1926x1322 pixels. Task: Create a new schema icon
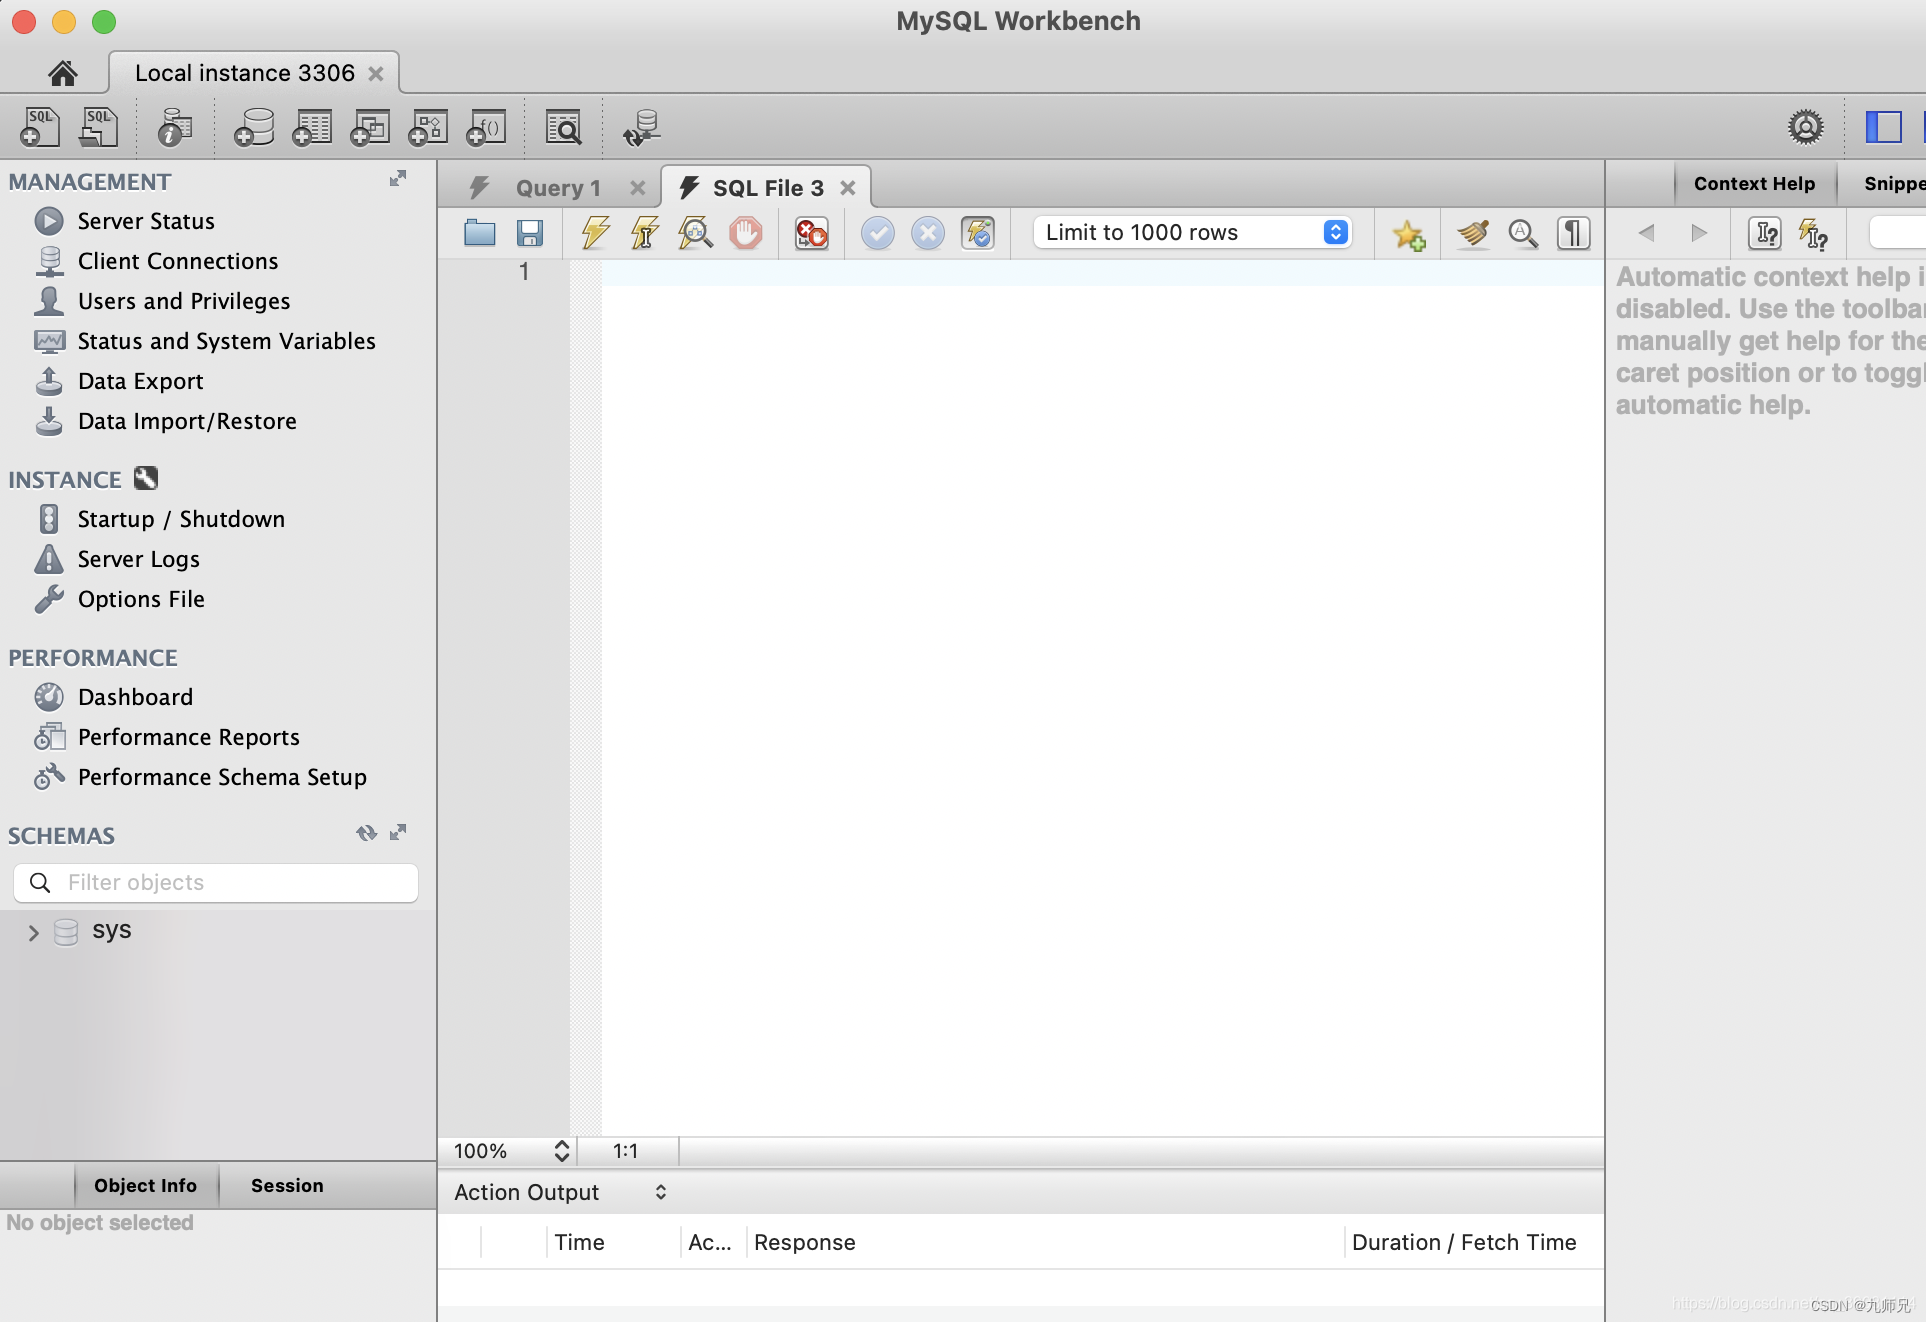254,128
